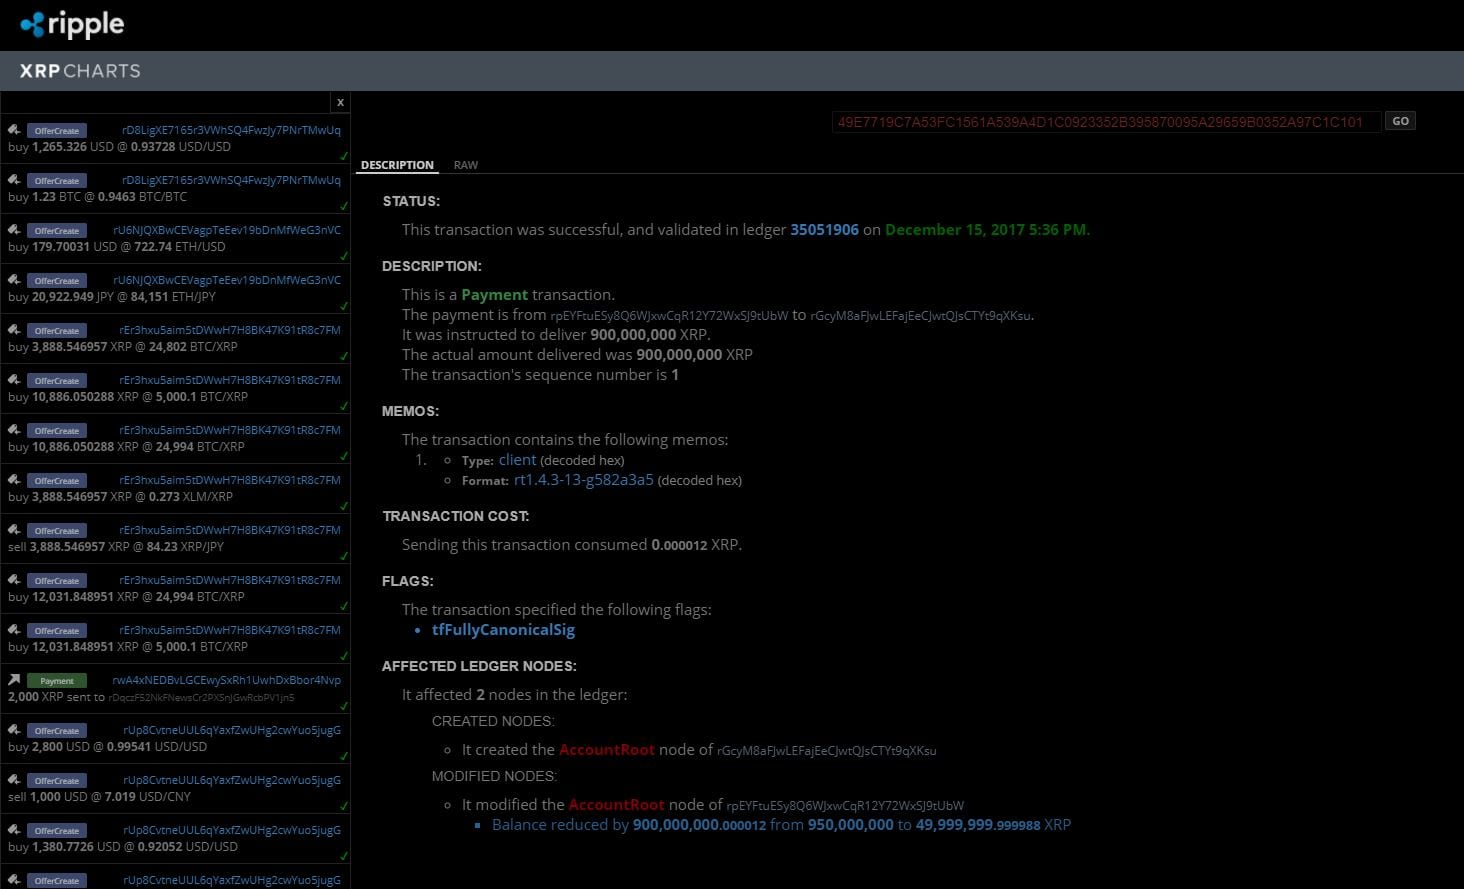Viewport: 1464px width, 889px height.
Task: Select the sell 1,000 USD @ 7.019 row
Action: click(x=175, y=788)
